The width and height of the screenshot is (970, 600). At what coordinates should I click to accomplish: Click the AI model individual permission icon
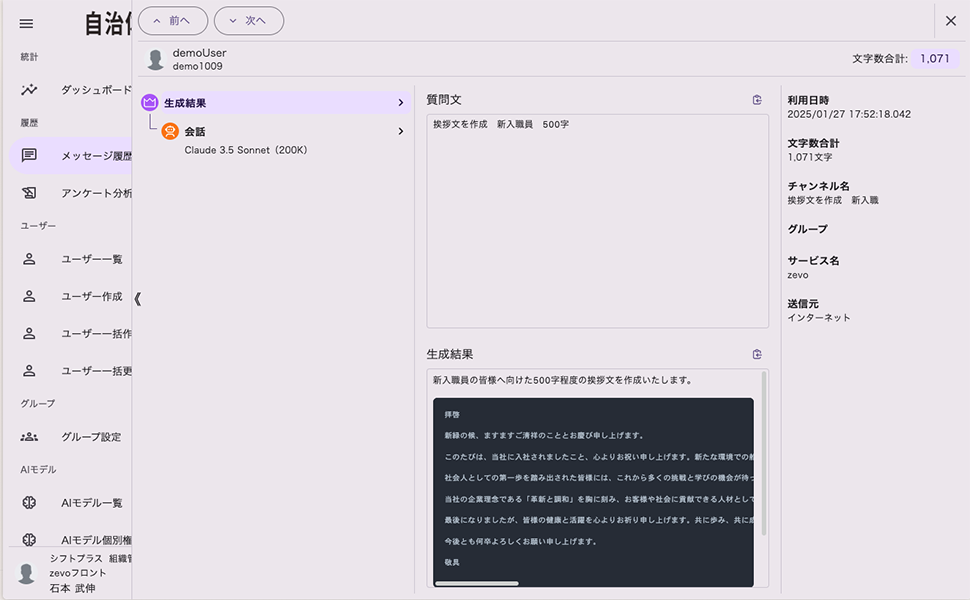click(x=29, y=539)
